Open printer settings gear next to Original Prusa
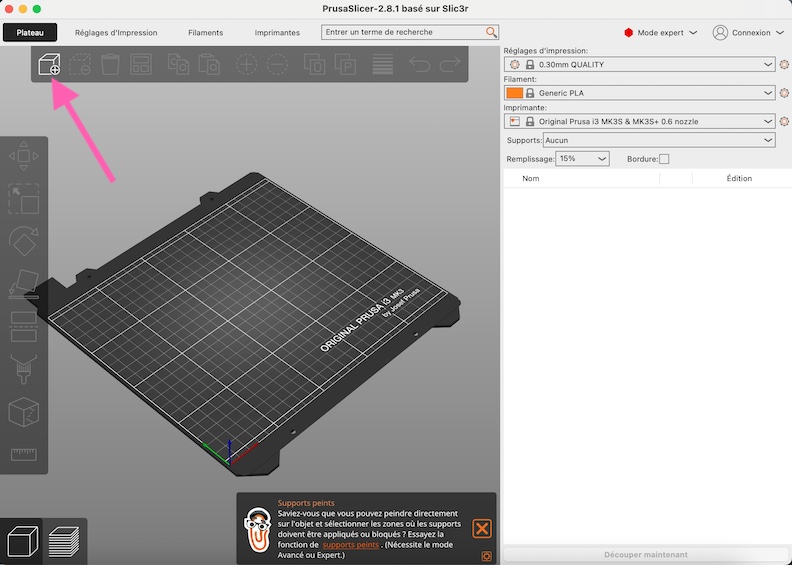The width and height of the screenshot is (792, 565). (x=784, y=121)
